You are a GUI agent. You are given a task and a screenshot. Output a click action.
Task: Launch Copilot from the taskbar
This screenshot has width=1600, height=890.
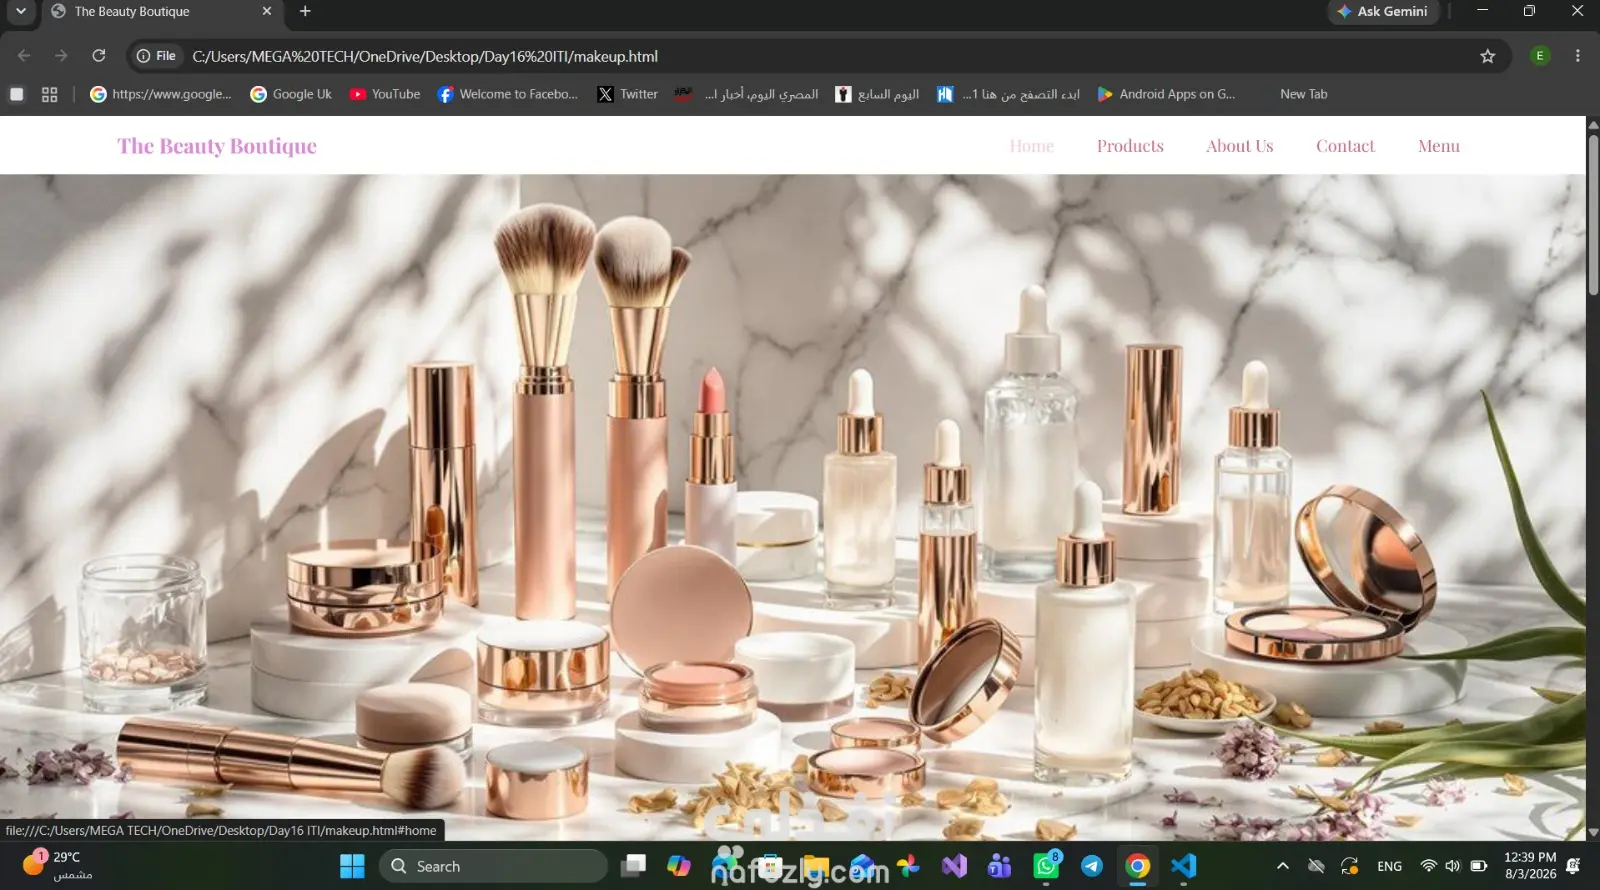pyautogui.click(x=679, y=866)
